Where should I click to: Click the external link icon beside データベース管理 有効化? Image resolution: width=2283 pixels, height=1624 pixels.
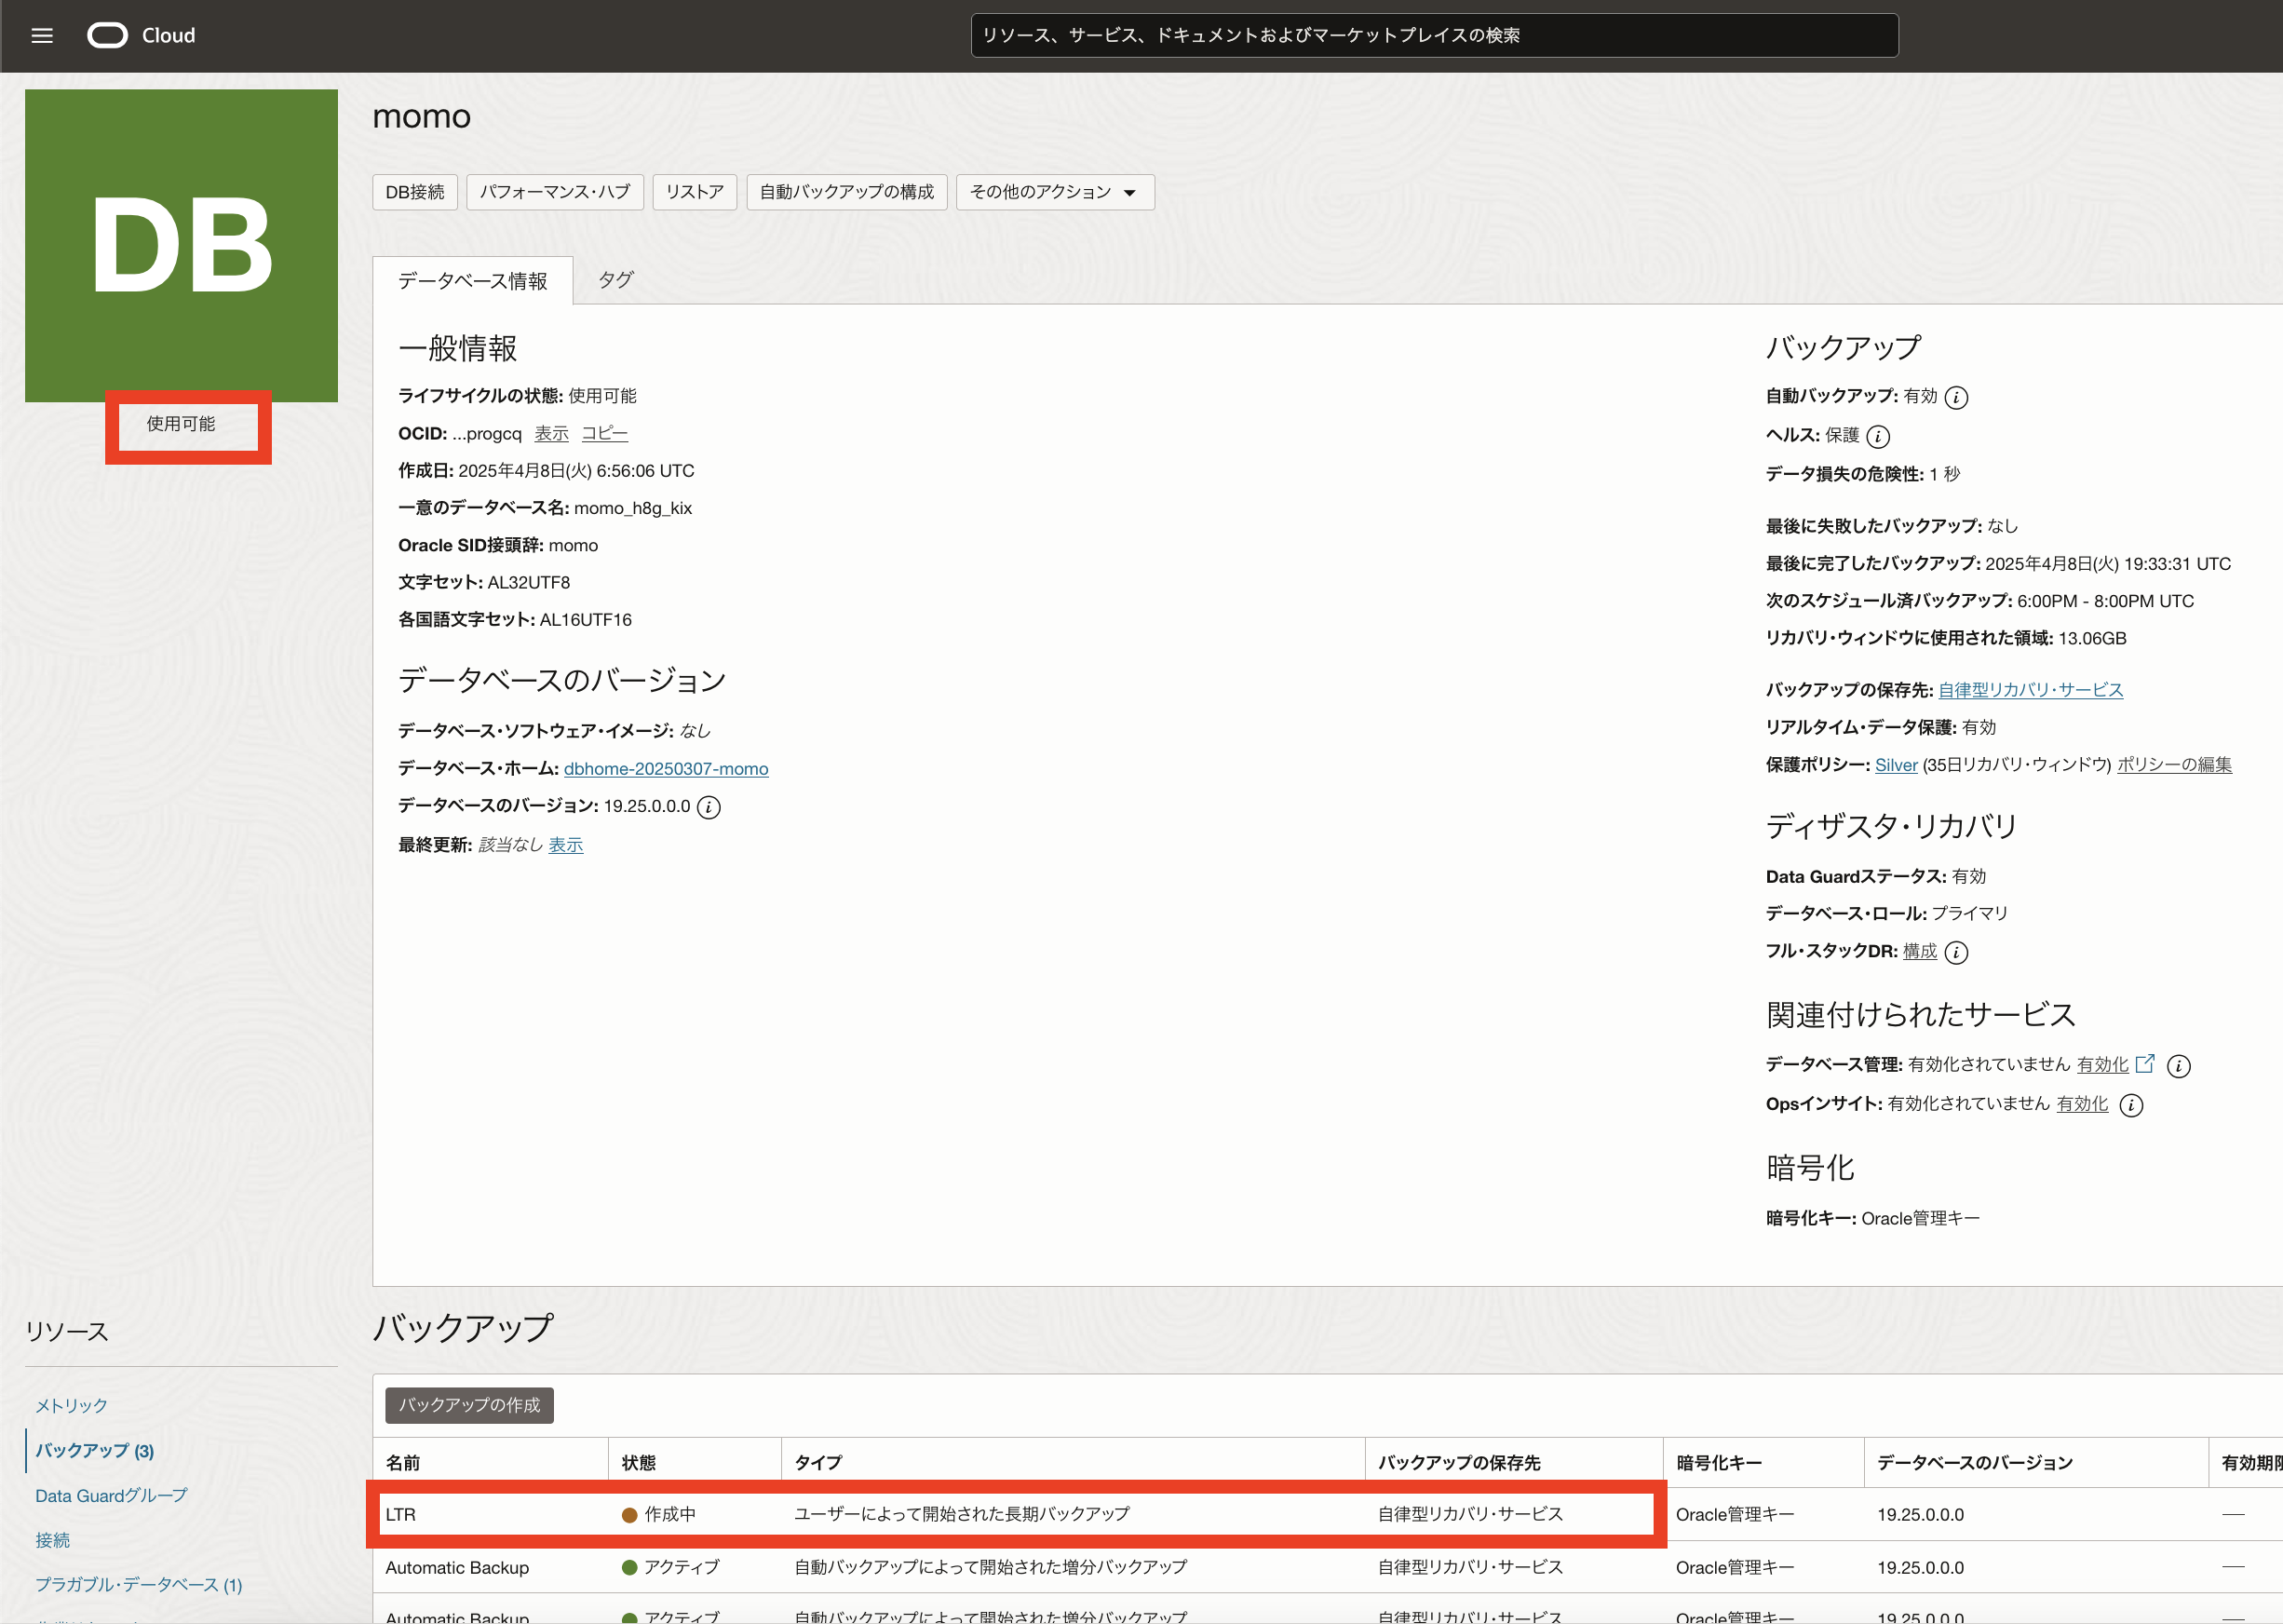pyautogui.click(x=2145, y=1064)
